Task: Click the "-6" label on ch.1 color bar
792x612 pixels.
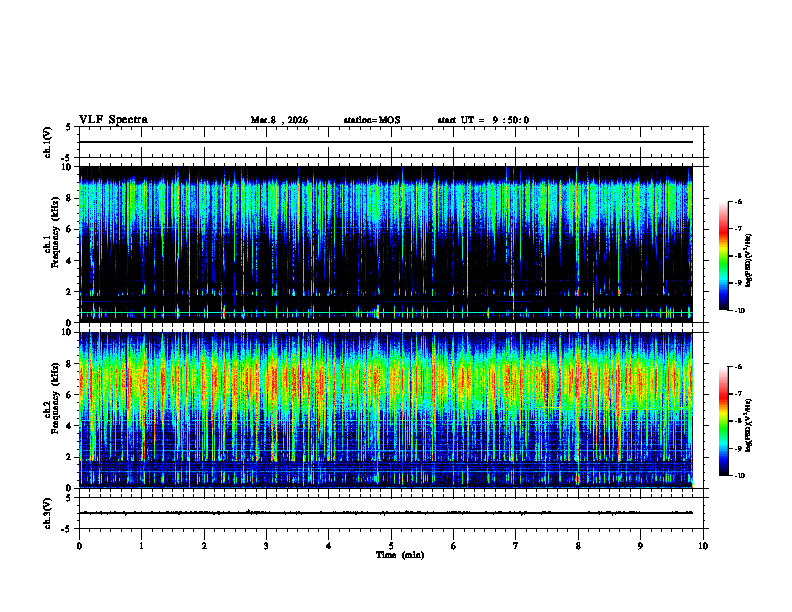Action: pos(738,201)
